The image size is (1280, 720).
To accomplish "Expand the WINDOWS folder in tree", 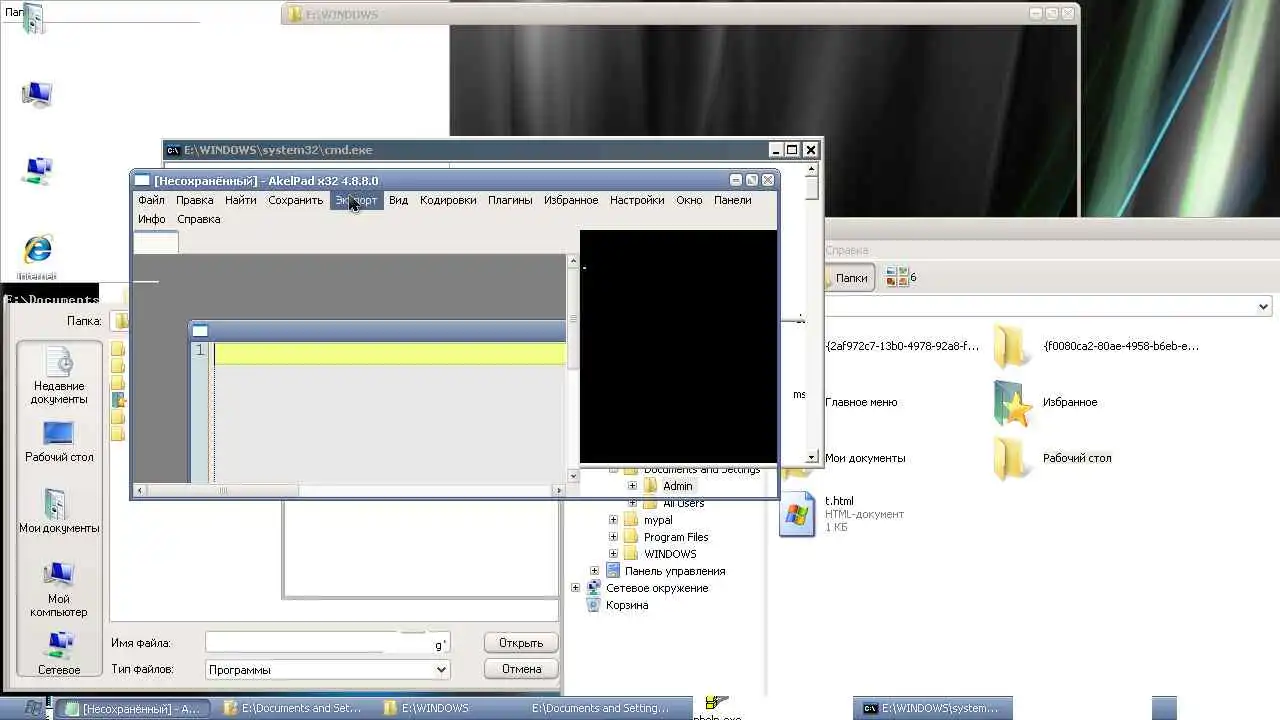I will click(613, 554).
